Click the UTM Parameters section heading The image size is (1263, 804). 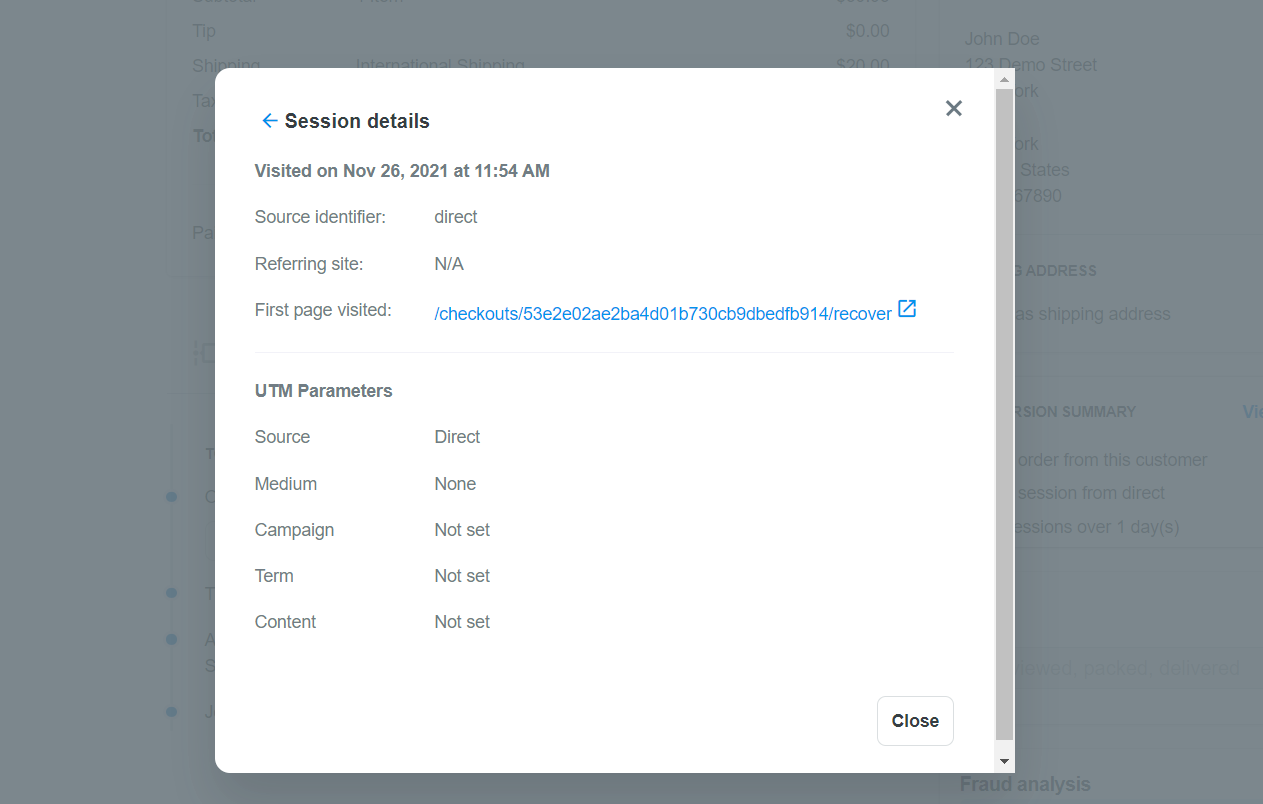(323, 391)
